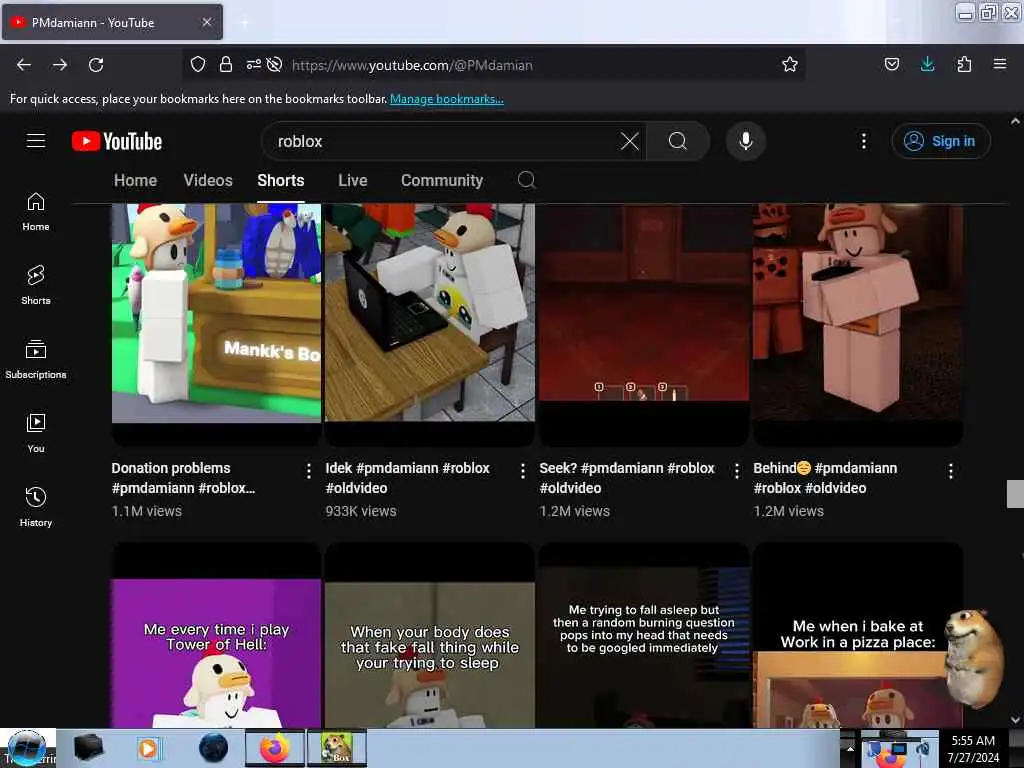
Task: Open the Firefox application hamburger menu
Action: 999,64
